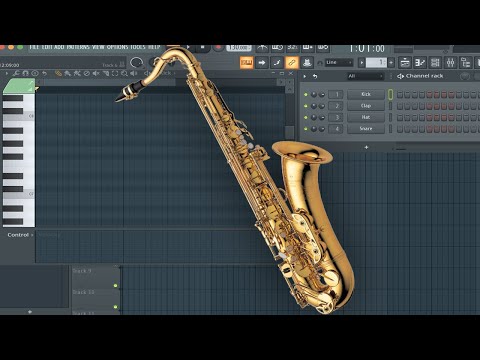Add a new pattern with plus button

coord(391,62)
